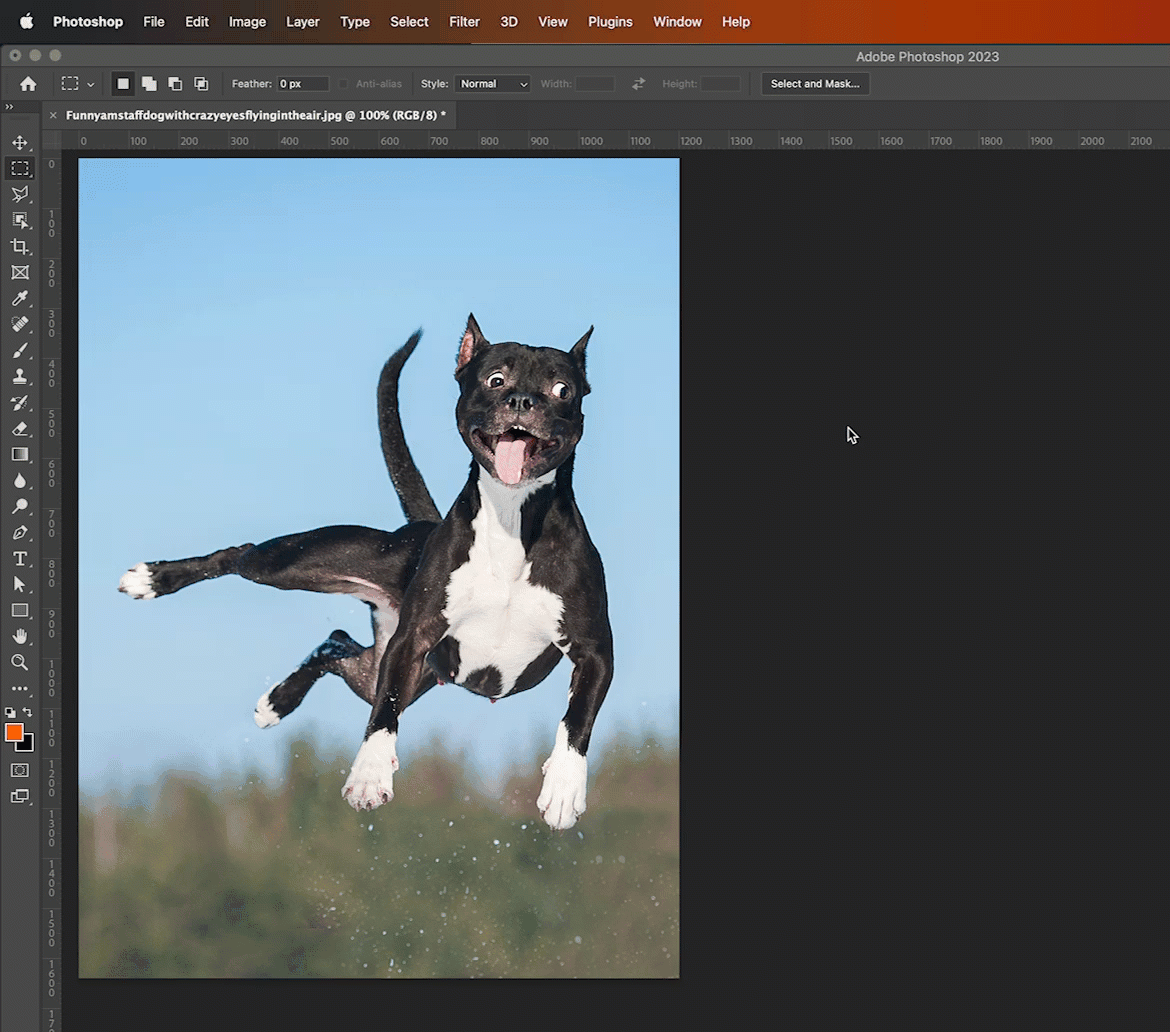Click the orange foreground color swatch
The height and width of the screenshot is (1032, 1170).
pos(14,732)
